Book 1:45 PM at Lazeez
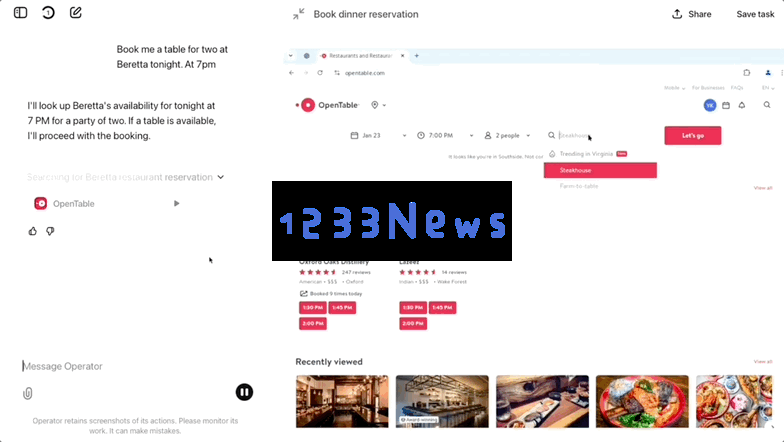This screenshot has width=784, height=442. tap(442, 308)
